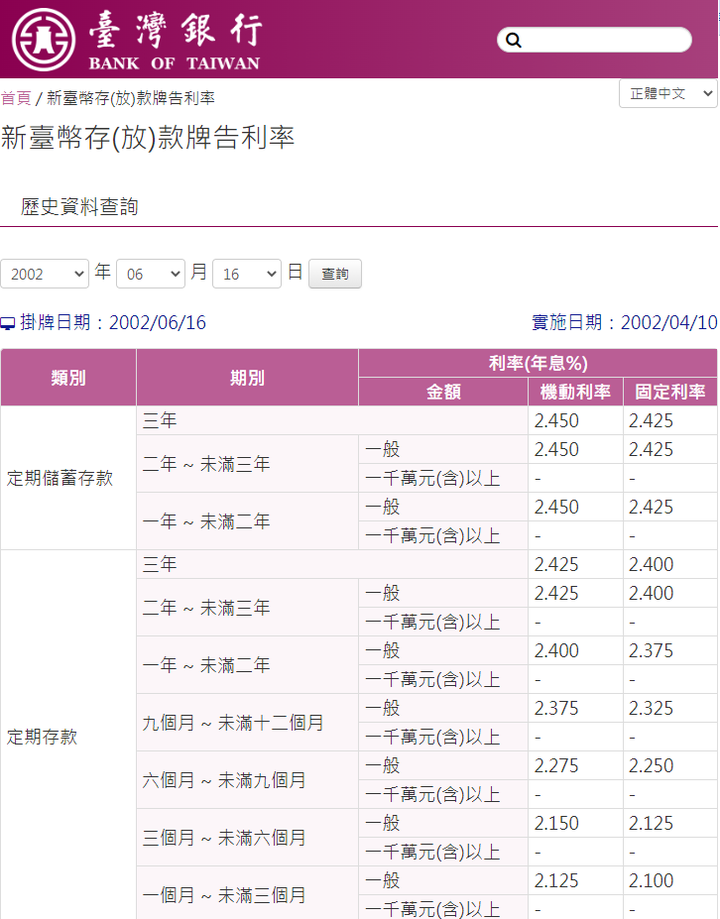The width and height of the screenshot is (720, 919).
Task: Click 一年～未滿二年 under 定期儲蓄存款
Action: click(x=247, y=521)
